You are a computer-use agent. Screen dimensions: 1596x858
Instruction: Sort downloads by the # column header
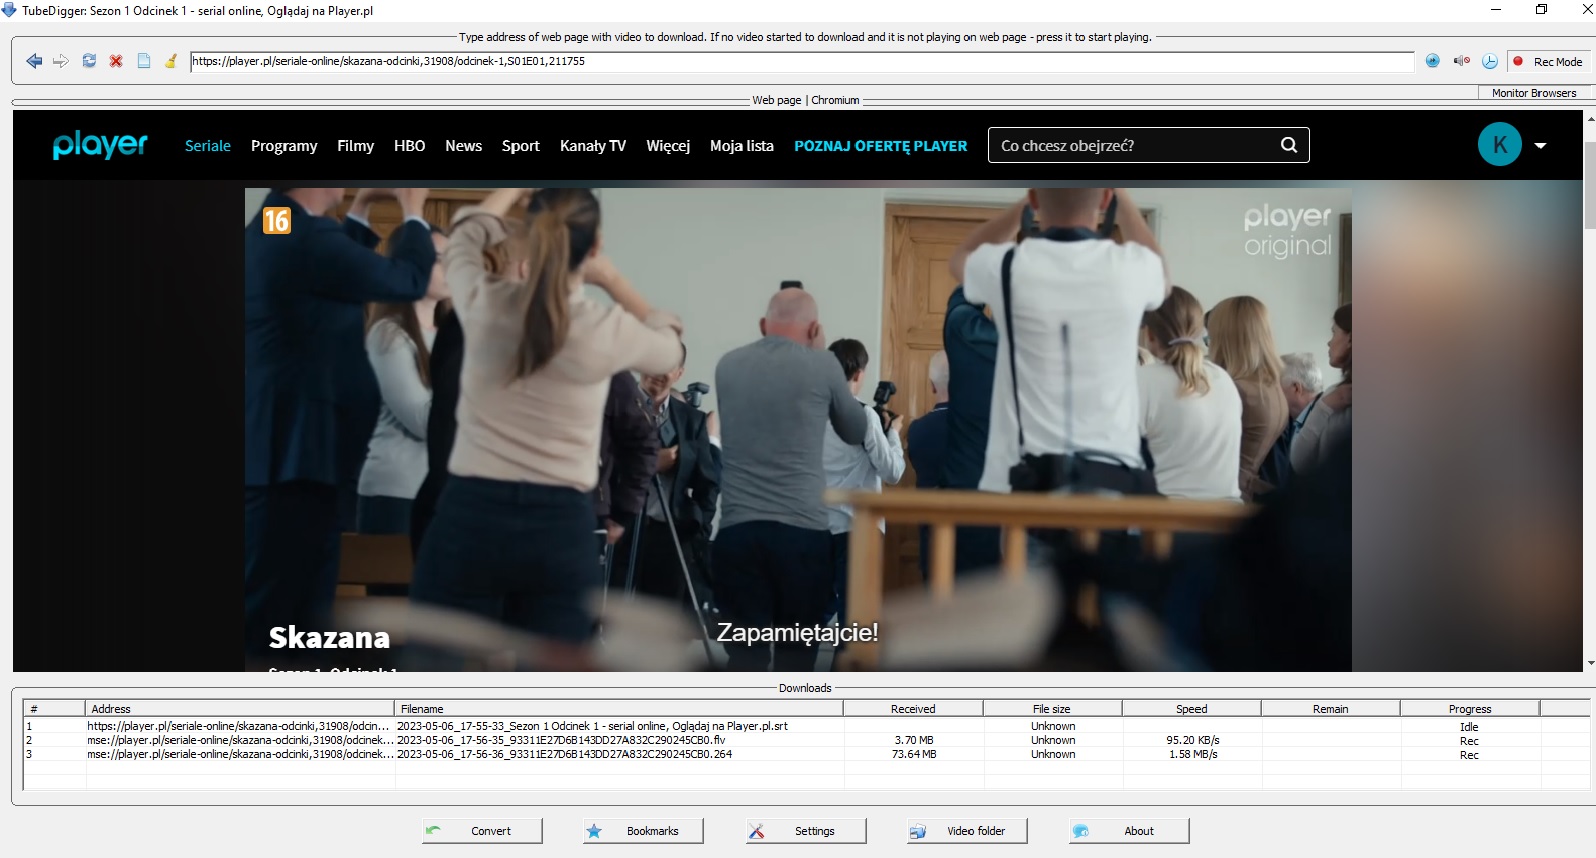pos(54,709)
